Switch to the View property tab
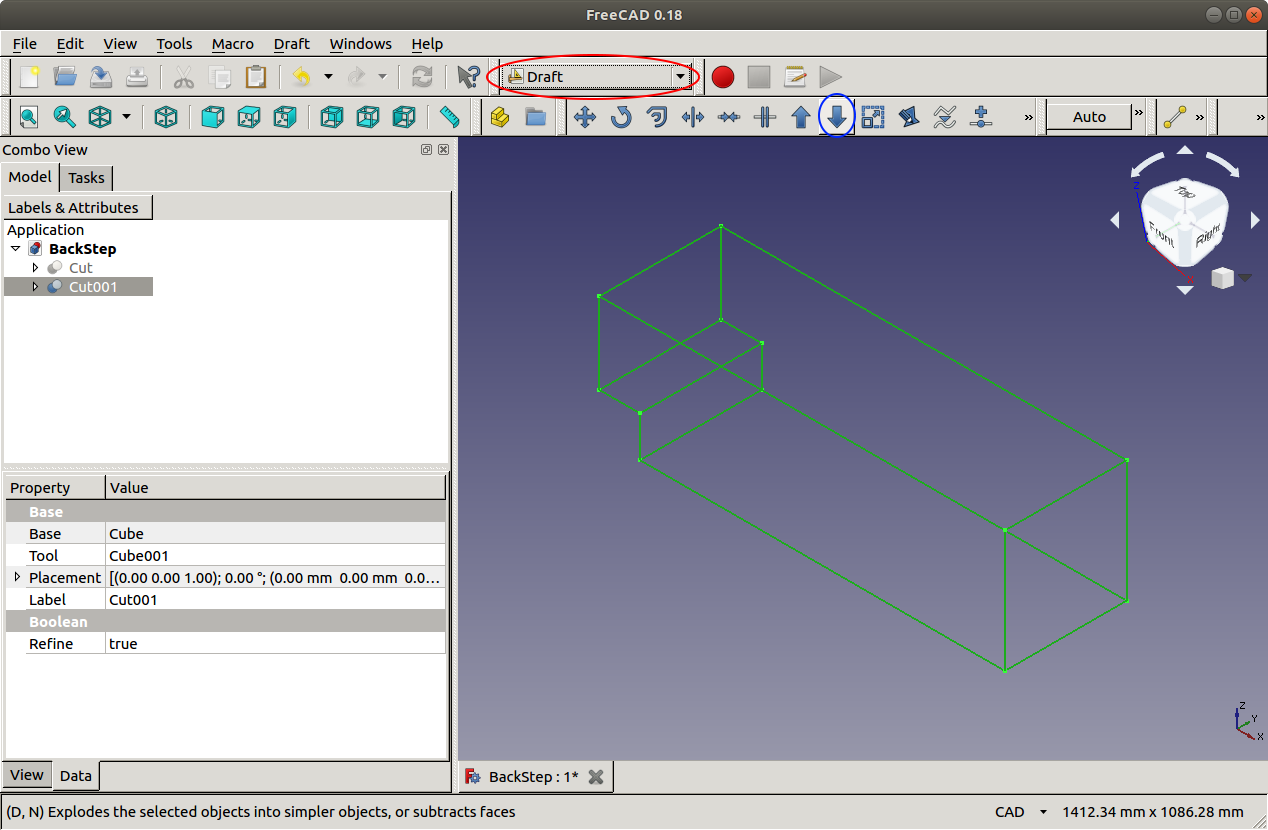The width and height of the screenshot is (1268, 830). click(27, 775)
